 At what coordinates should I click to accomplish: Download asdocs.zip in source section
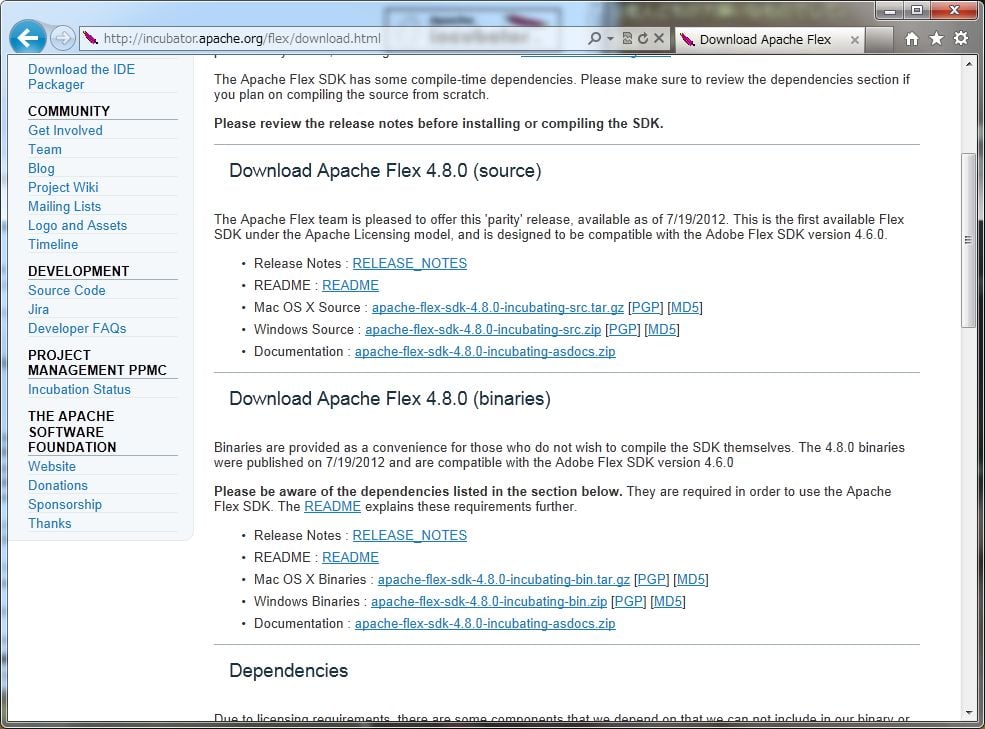[x=485, y=351]
